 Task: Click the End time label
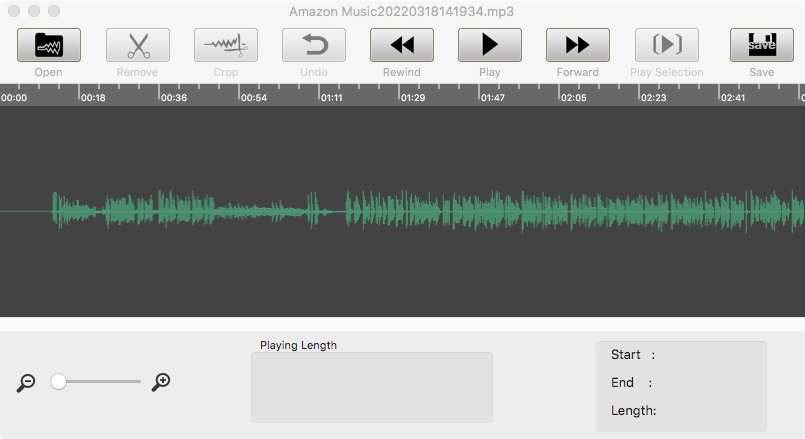coord(631,383)
